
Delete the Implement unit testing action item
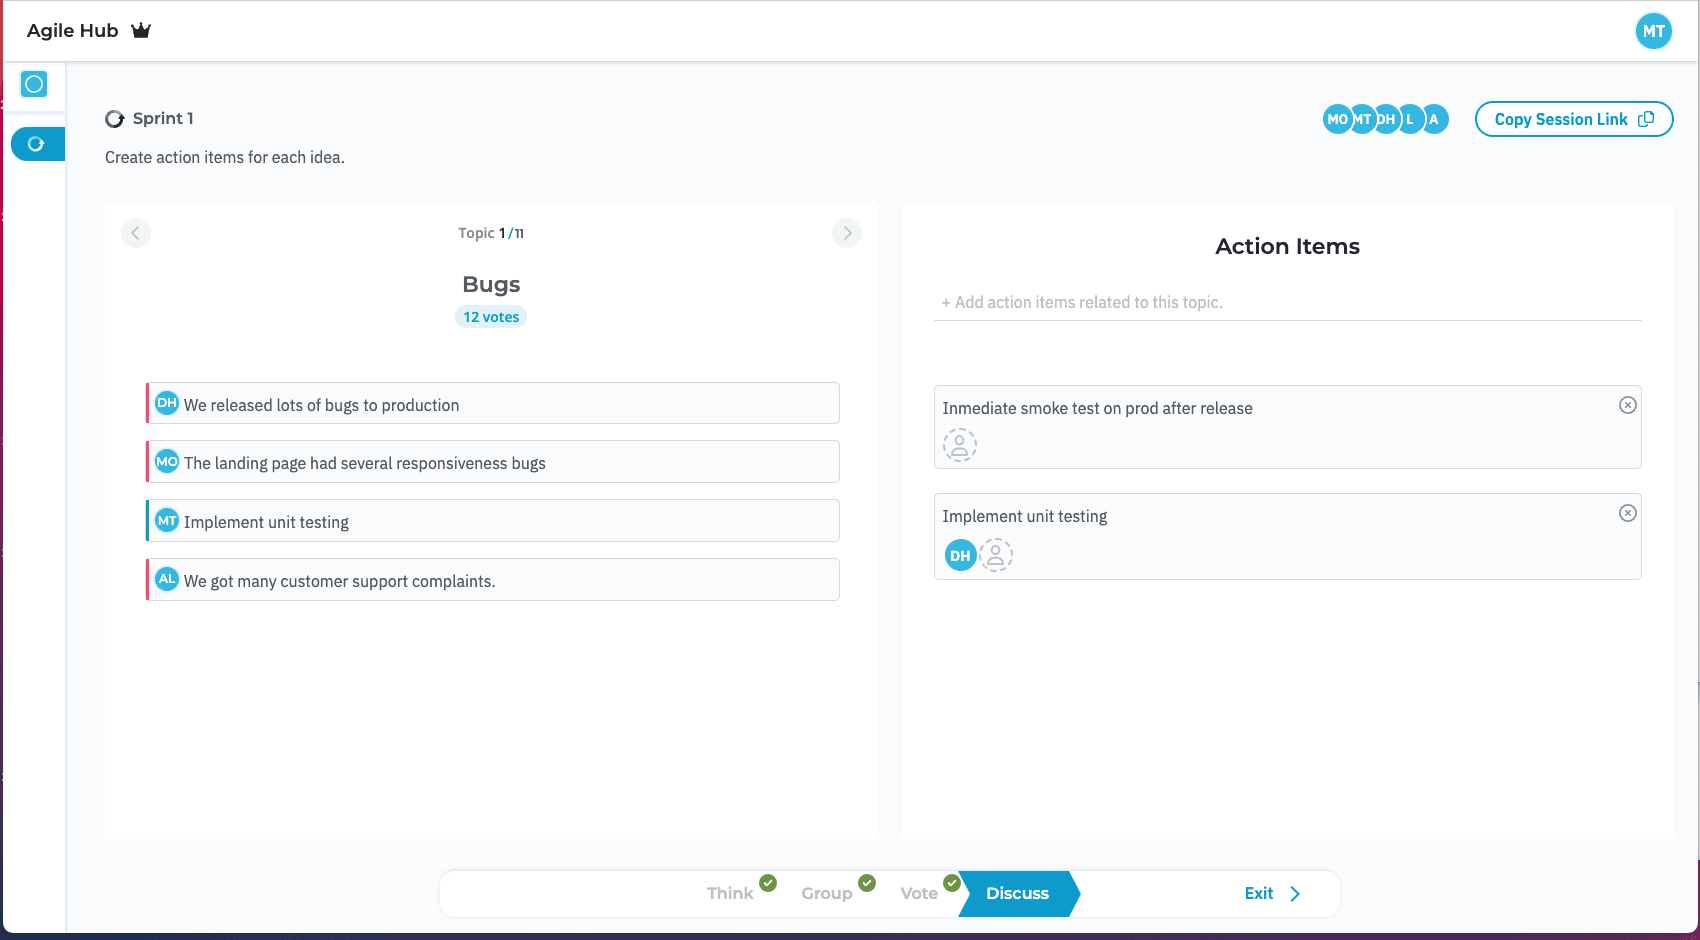click(x=1627, y=513)
